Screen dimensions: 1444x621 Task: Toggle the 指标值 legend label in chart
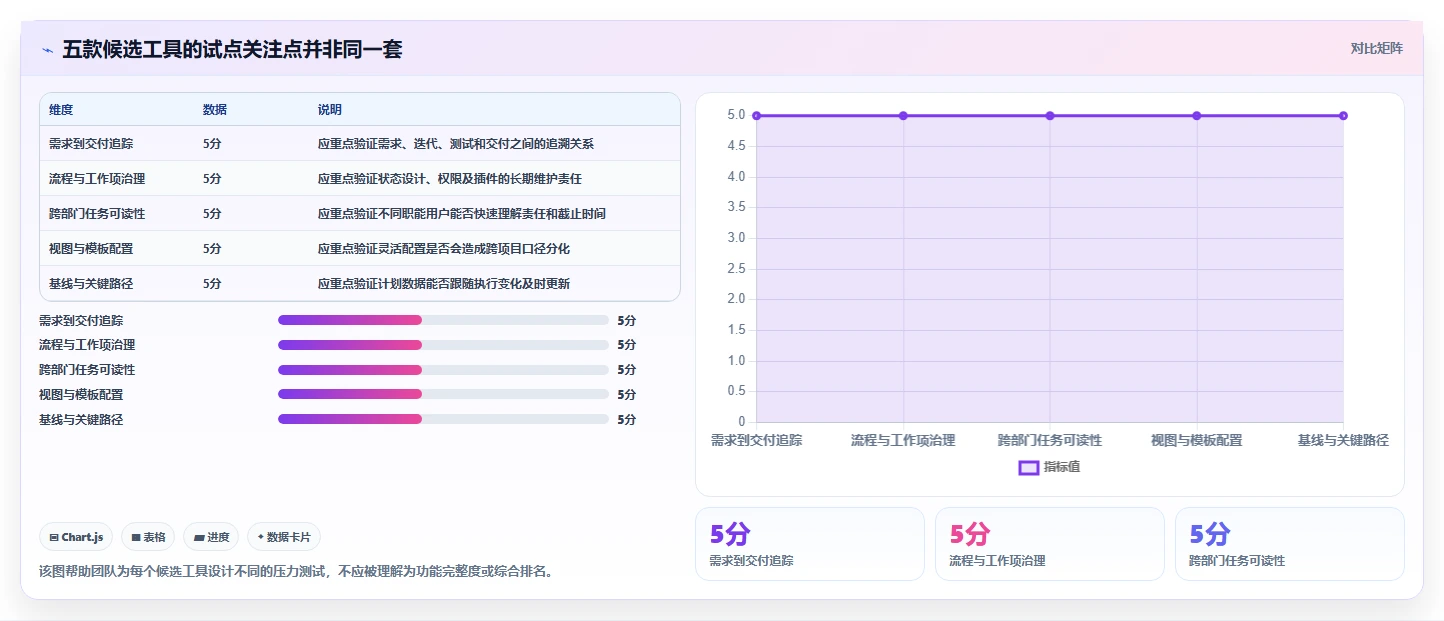coord(1062,467)
